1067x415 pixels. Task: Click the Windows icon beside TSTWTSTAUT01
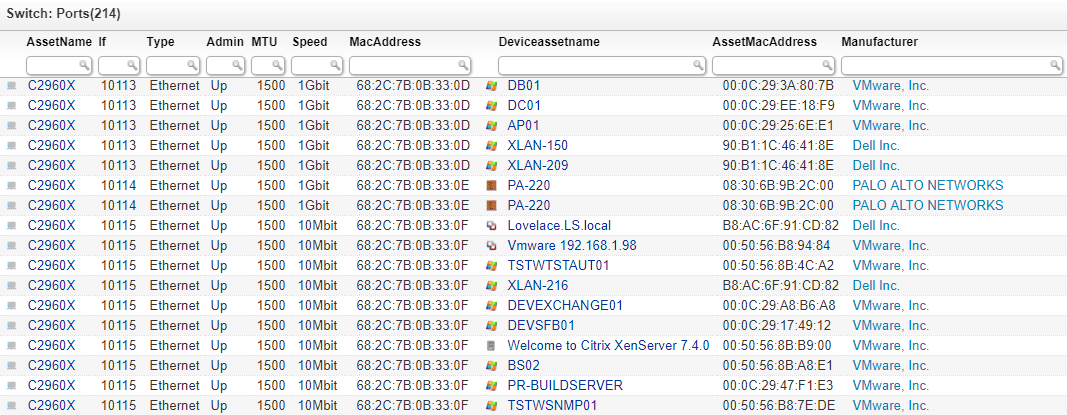[x=491, y=265]
